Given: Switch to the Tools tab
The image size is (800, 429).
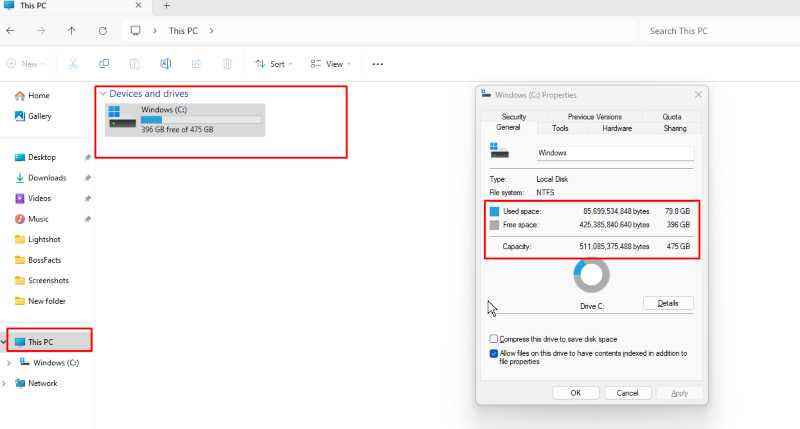Looking at the screenshot, I should (560, 128).
